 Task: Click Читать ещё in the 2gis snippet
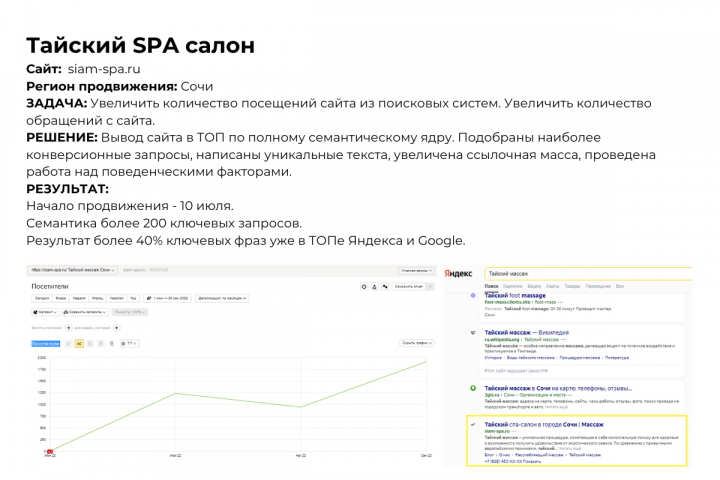[556, 407]
